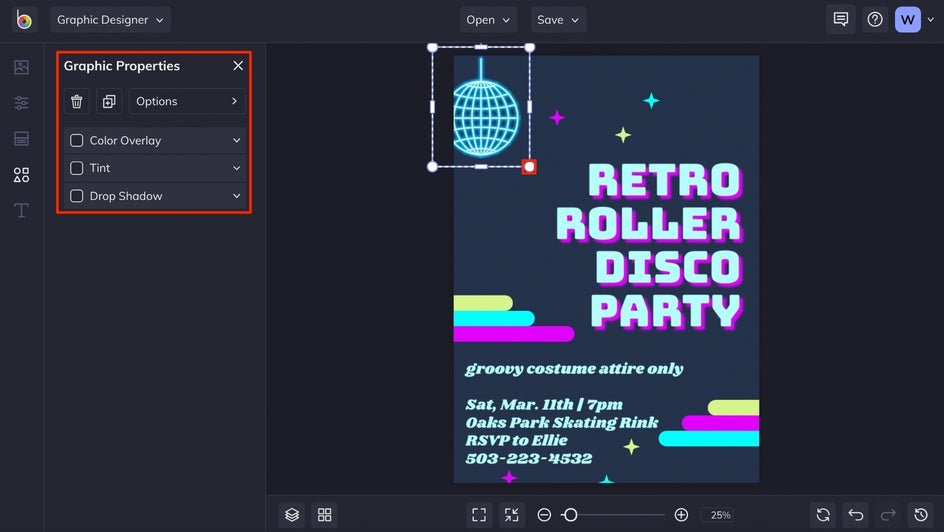944x532 pixels.
Task: Expand the account menu arrow
Action: [931, 20]
